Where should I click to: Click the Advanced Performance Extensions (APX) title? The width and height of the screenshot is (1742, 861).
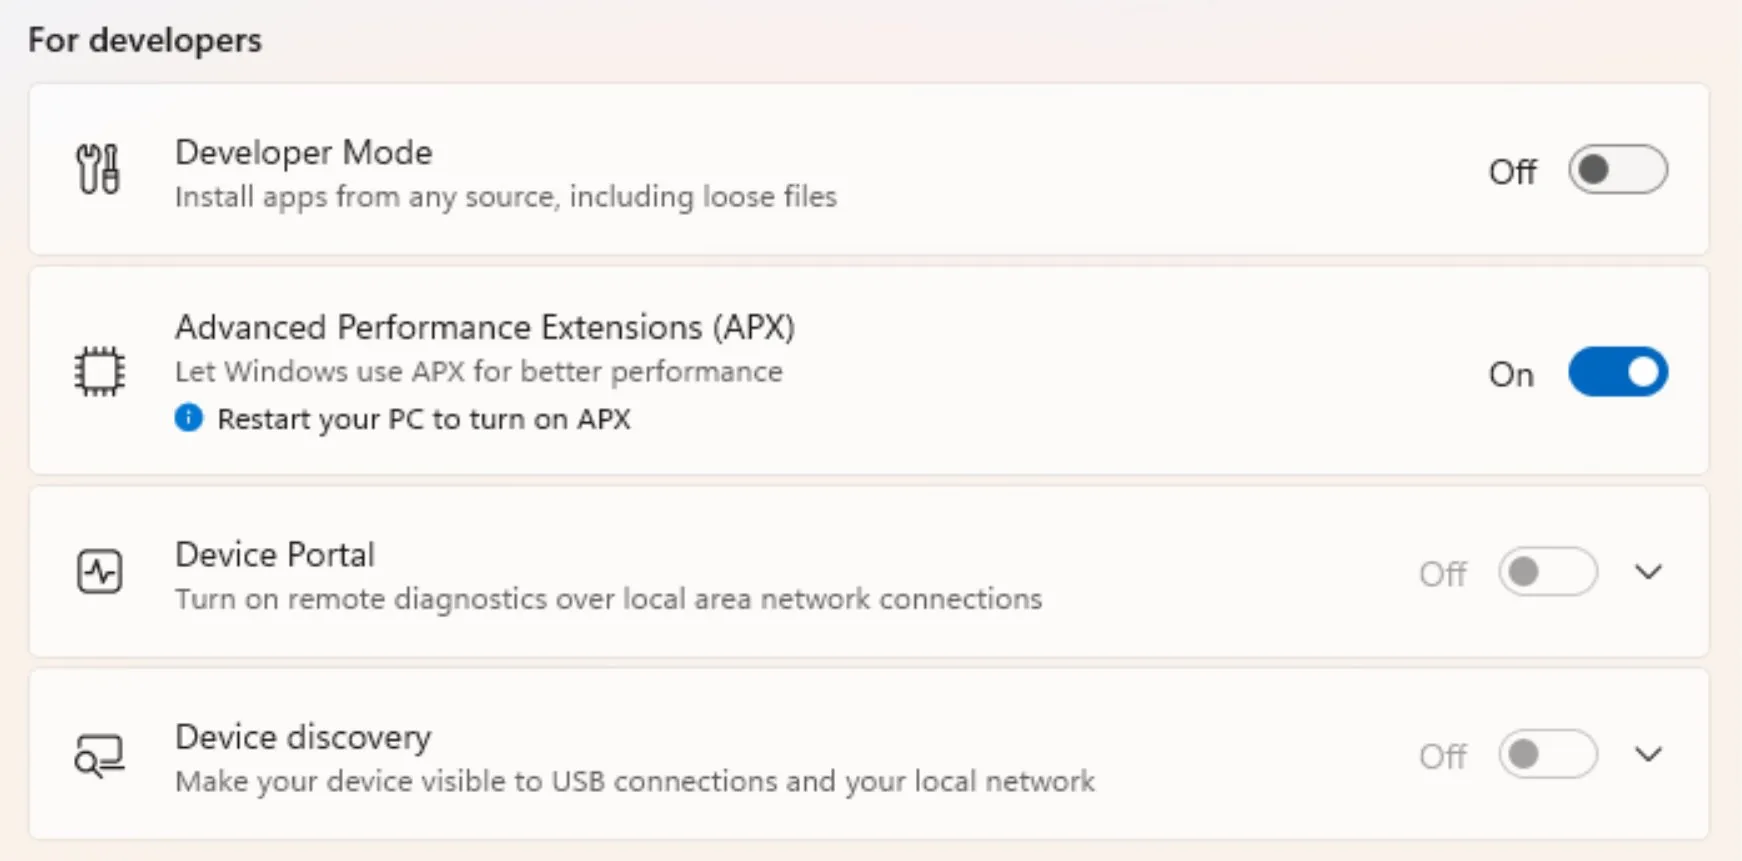click(485, 327)
